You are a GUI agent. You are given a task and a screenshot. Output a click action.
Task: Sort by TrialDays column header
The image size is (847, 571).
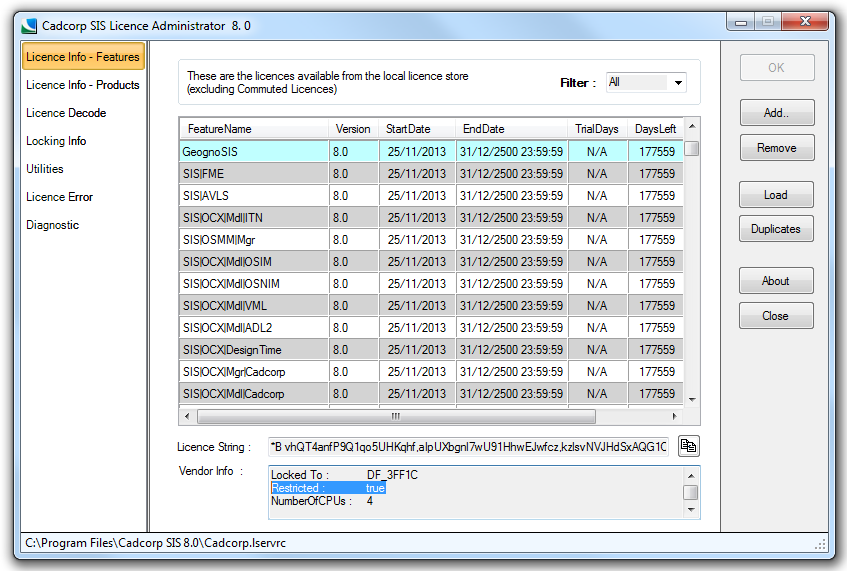click(x=597, y=129)
